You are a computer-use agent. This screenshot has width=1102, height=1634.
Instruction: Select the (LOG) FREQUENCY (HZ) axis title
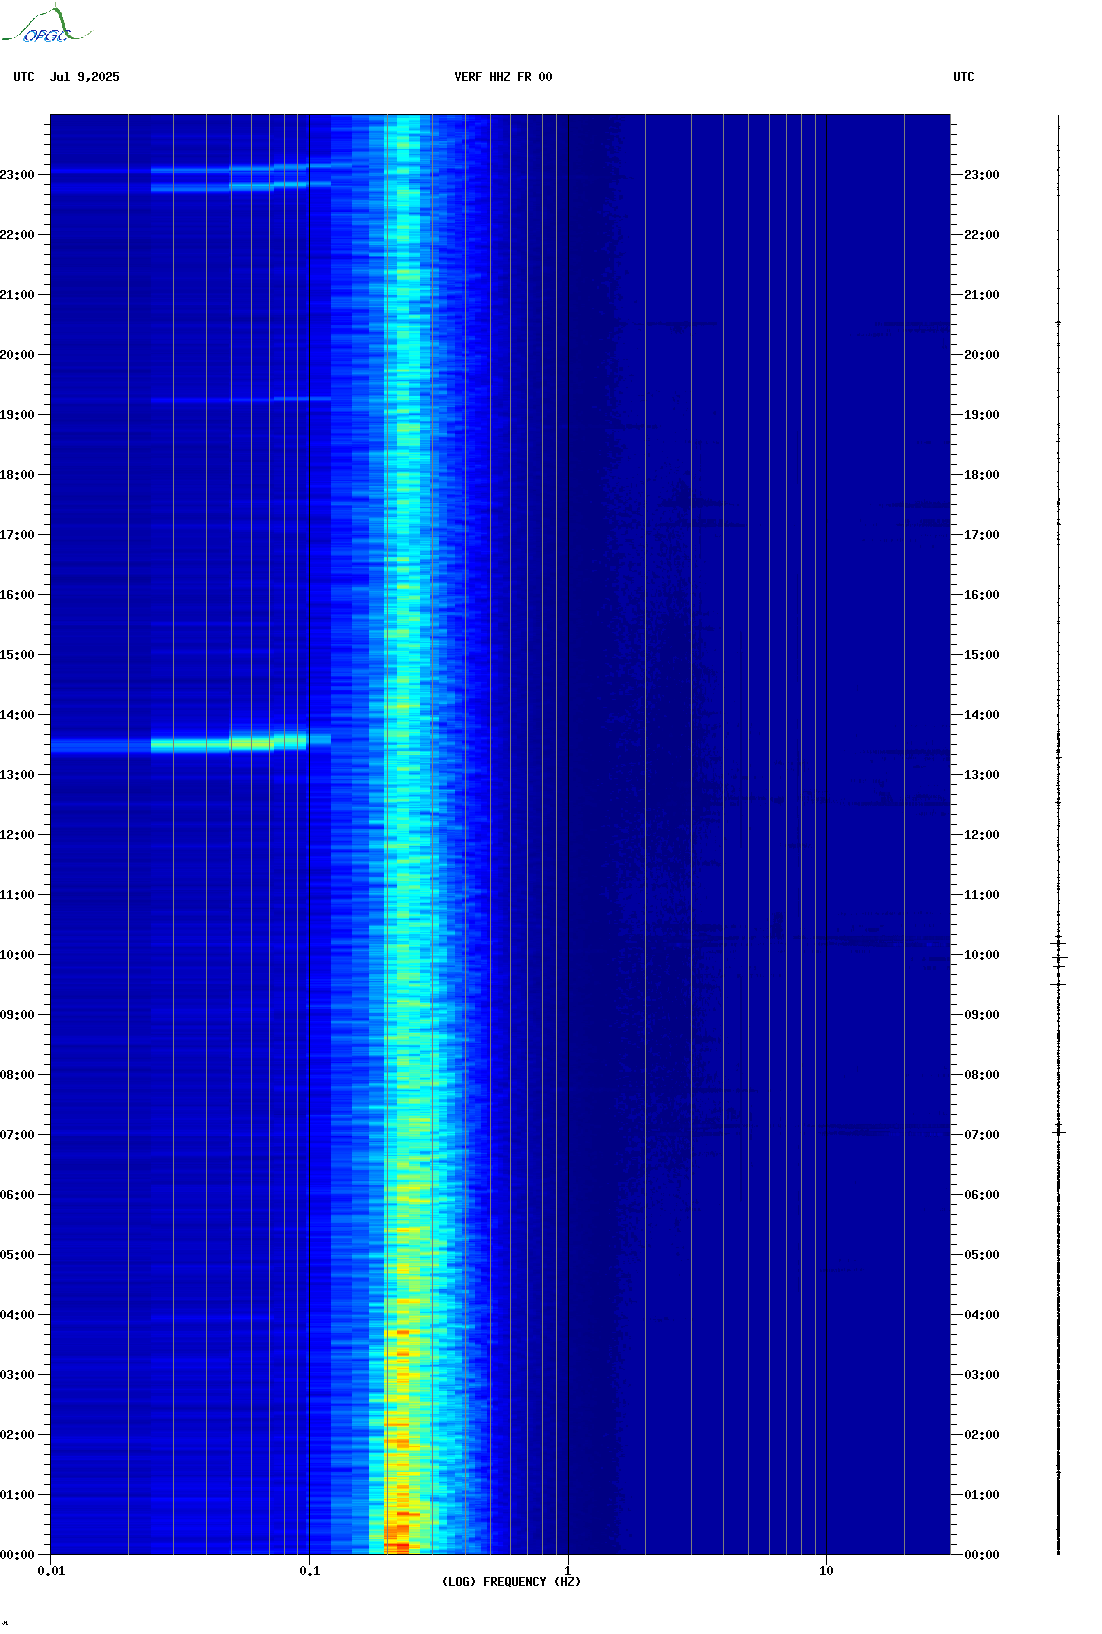tap(511, 1582)
